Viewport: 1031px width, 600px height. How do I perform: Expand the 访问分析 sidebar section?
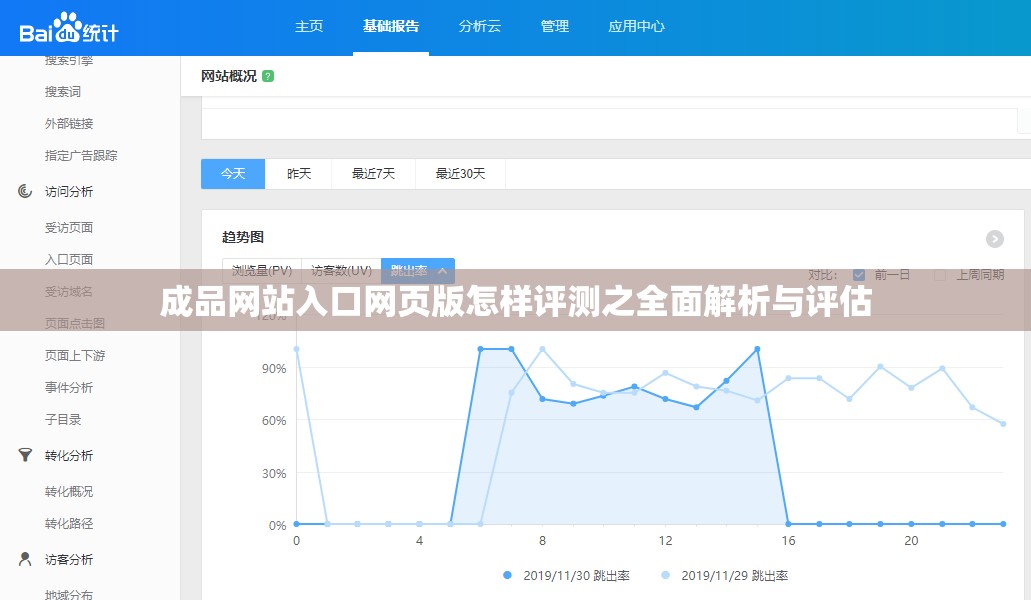pyautogui.click(x=69, y=191)
